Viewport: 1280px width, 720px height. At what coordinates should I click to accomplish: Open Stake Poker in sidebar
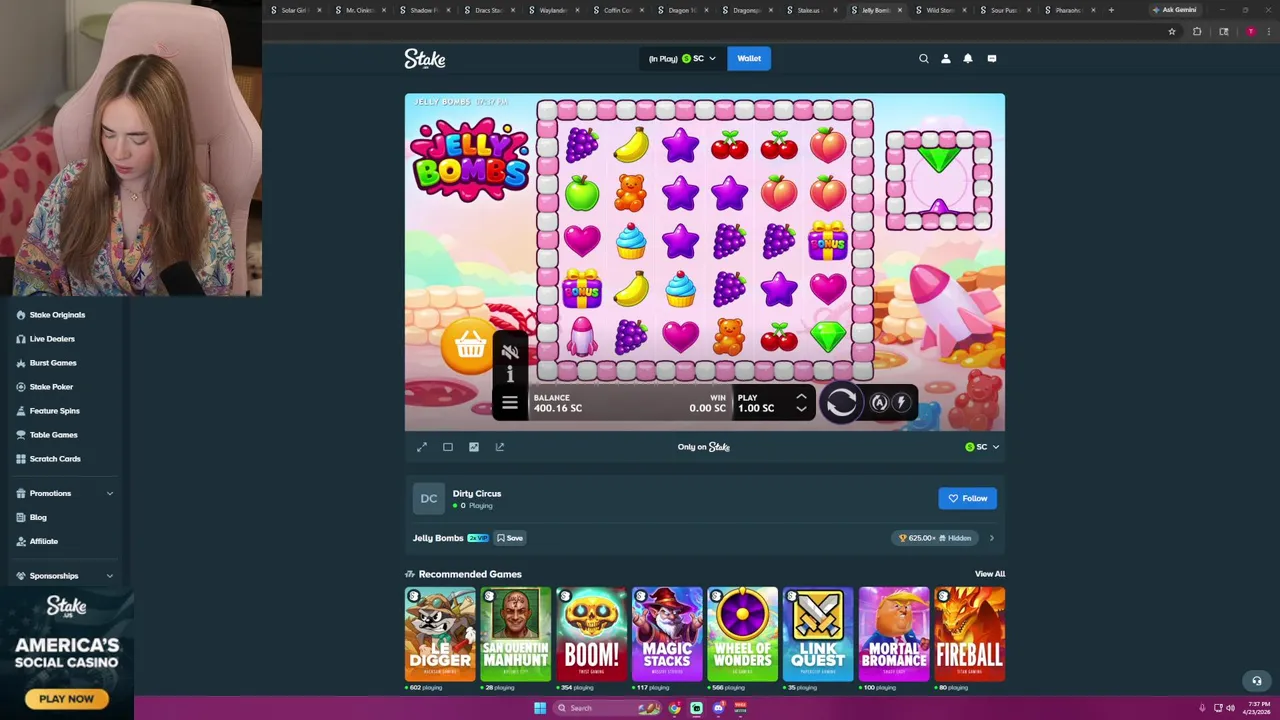[51, 387]
